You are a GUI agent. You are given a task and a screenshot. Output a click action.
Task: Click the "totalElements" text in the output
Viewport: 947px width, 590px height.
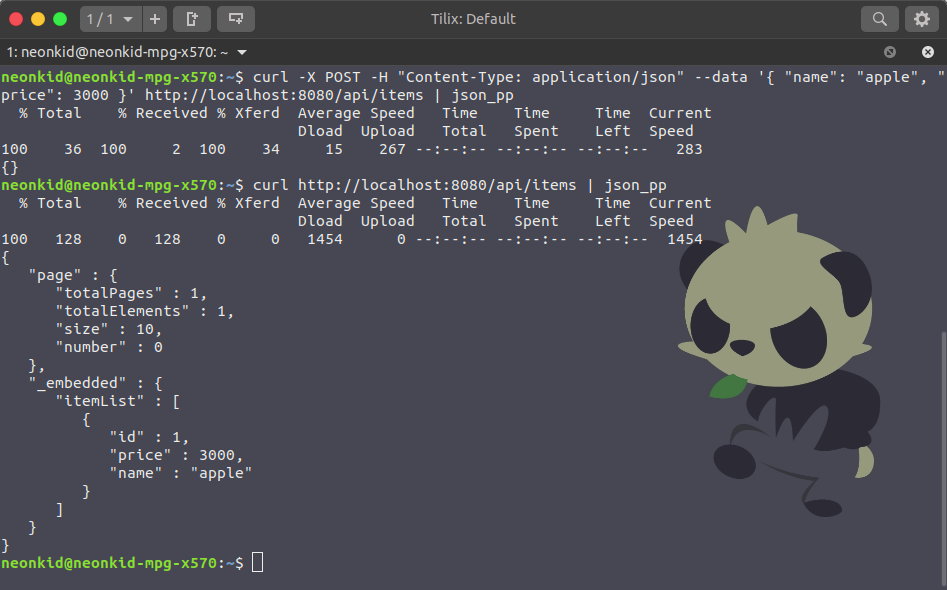pos(122,312)
